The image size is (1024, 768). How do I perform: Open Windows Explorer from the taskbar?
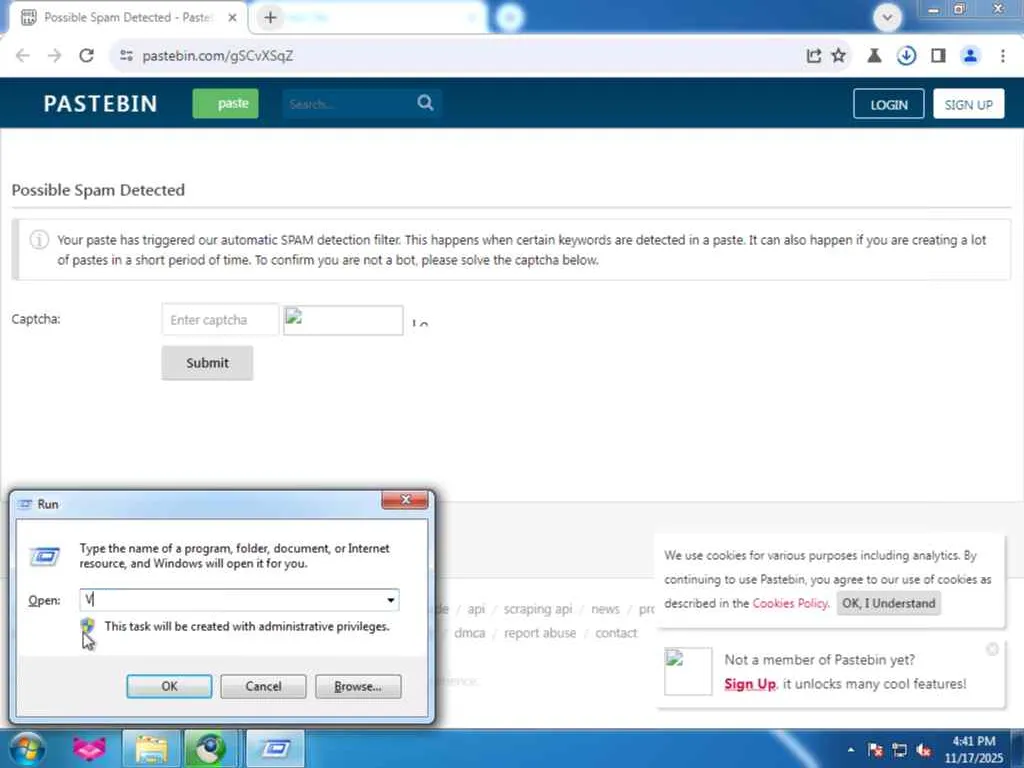(152, 749)
